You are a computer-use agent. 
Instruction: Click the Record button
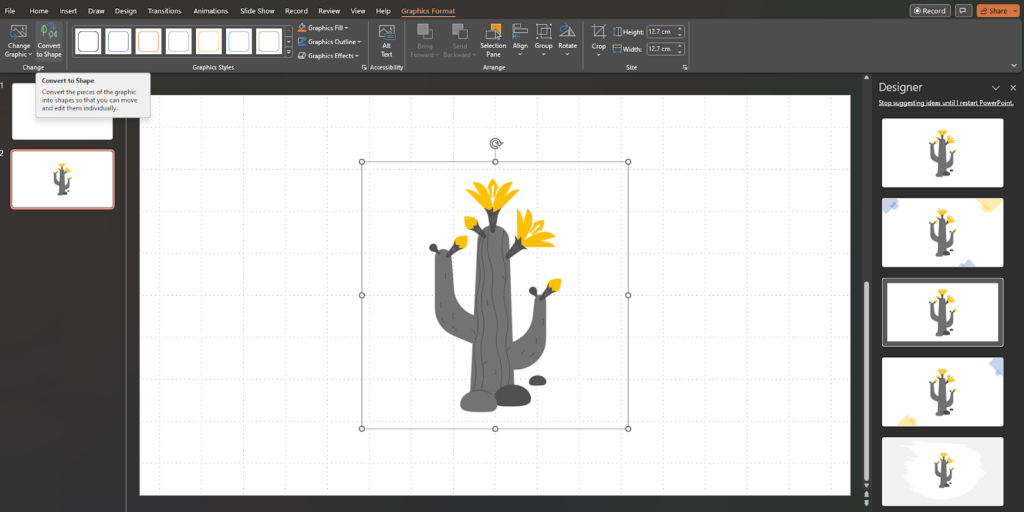930,11
